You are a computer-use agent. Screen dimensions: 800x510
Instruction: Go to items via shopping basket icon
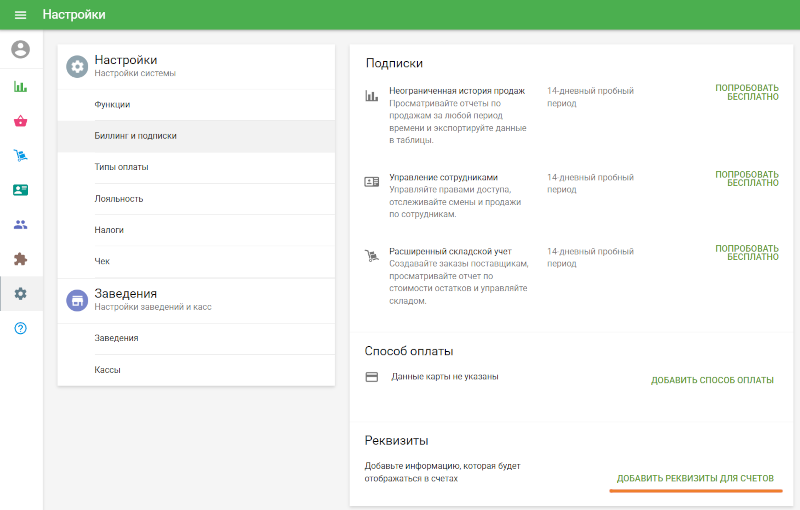click(20, 121)
